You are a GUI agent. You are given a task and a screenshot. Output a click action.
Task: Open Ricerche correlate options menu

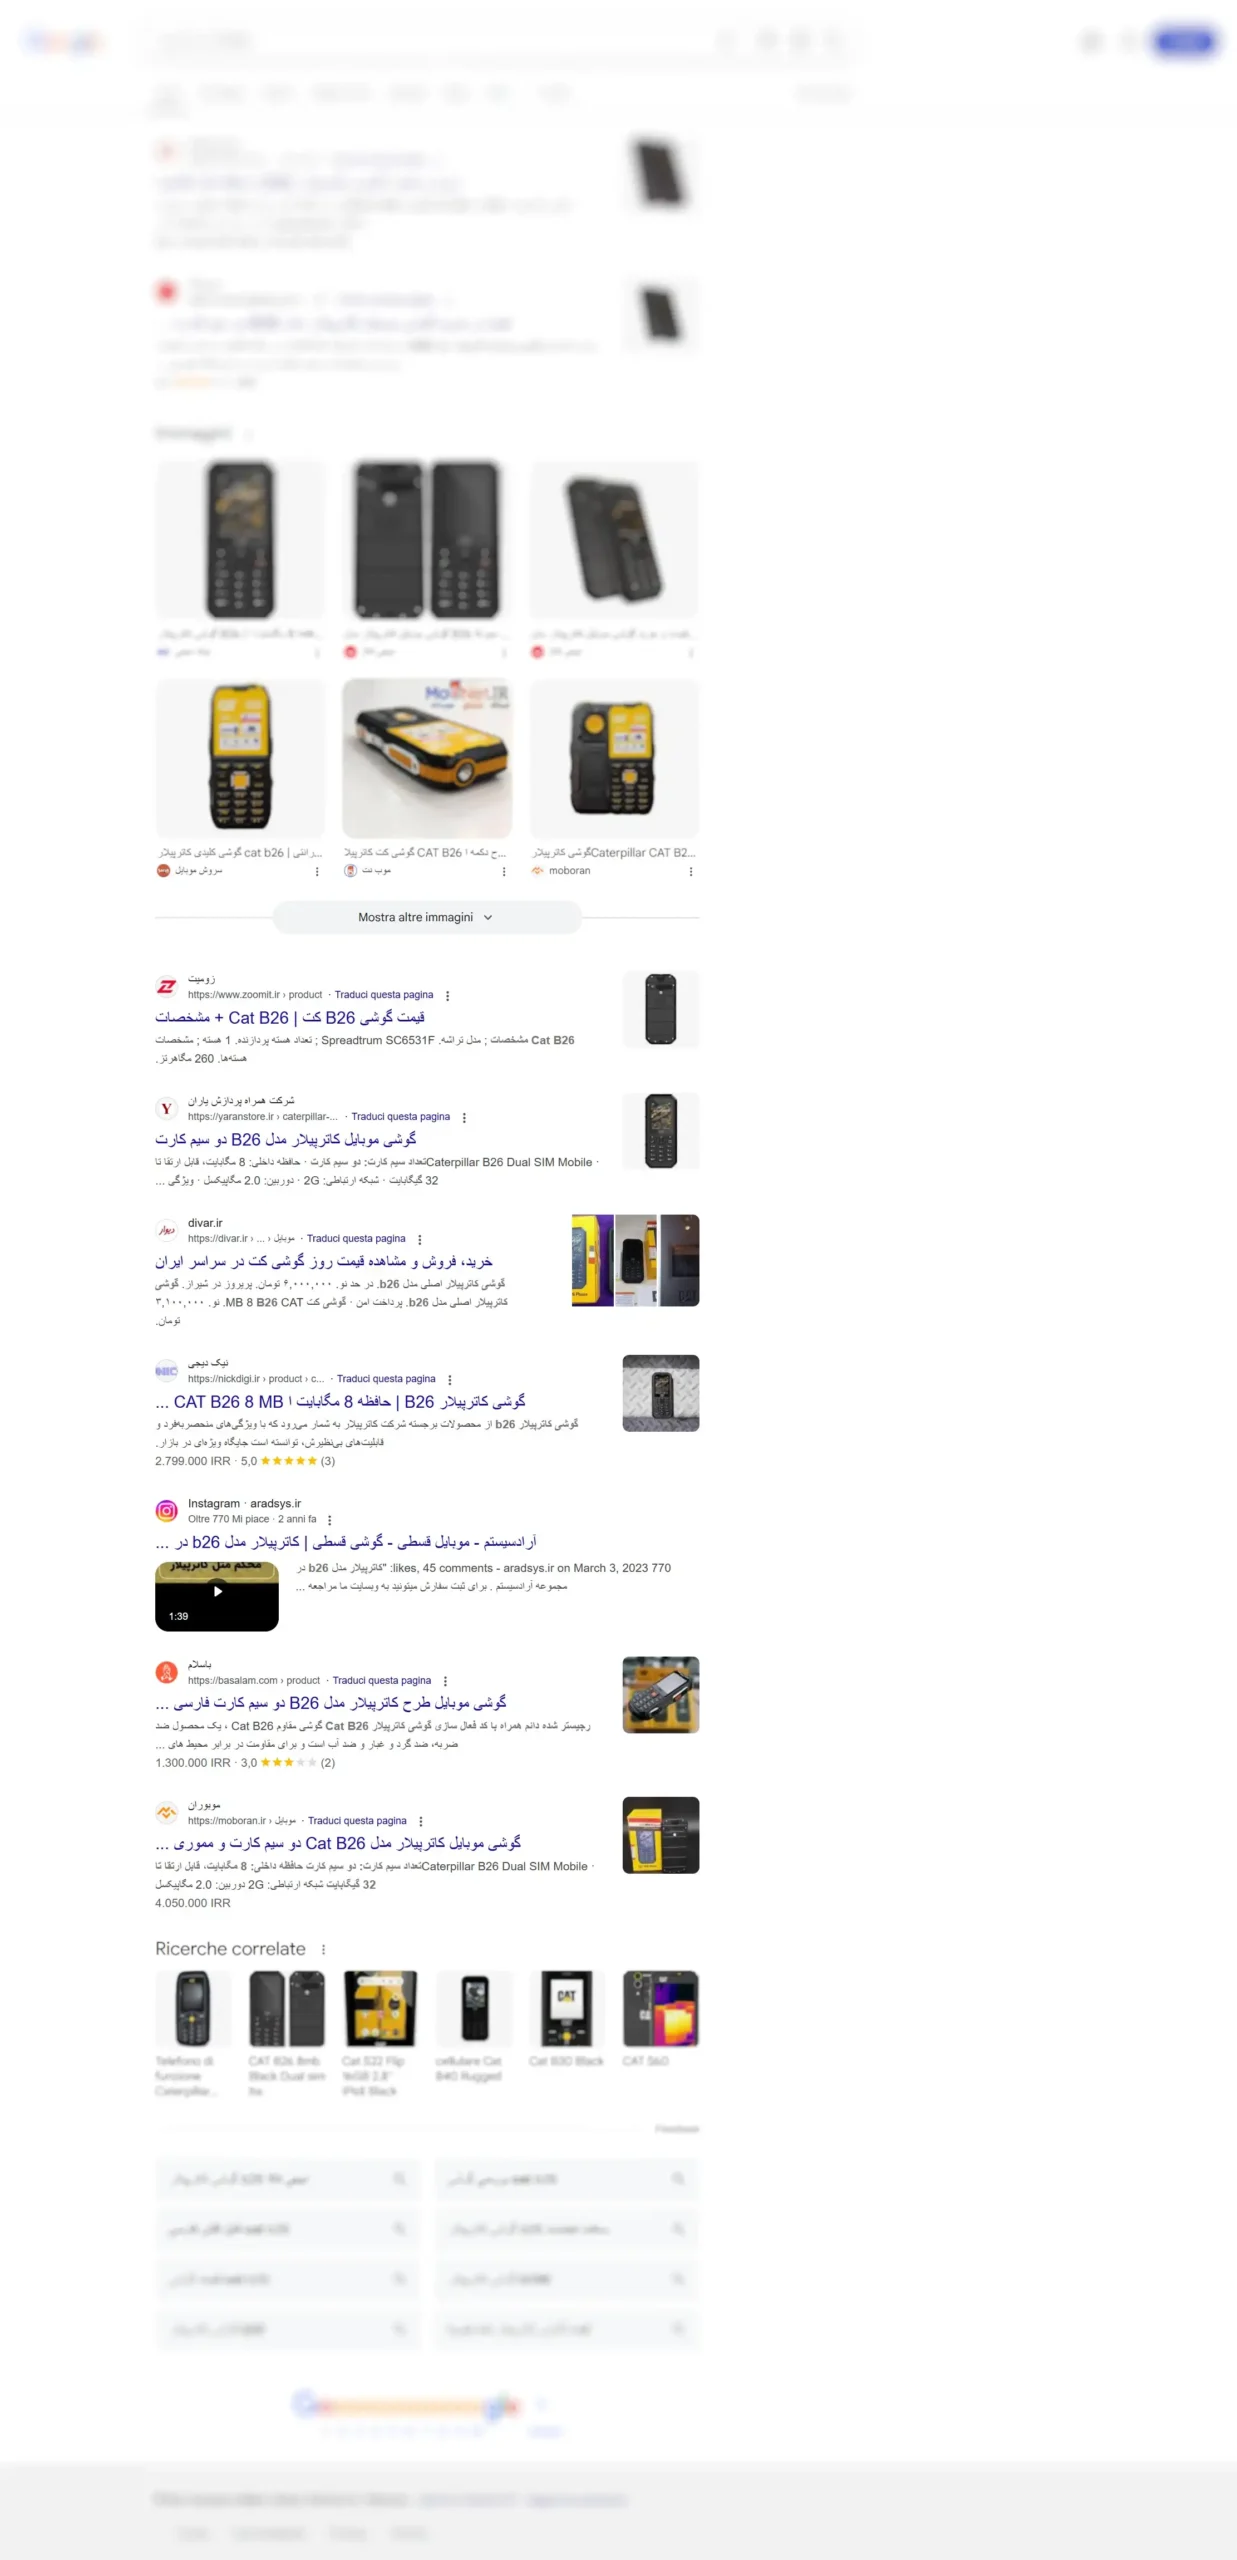click(323, 1950)
